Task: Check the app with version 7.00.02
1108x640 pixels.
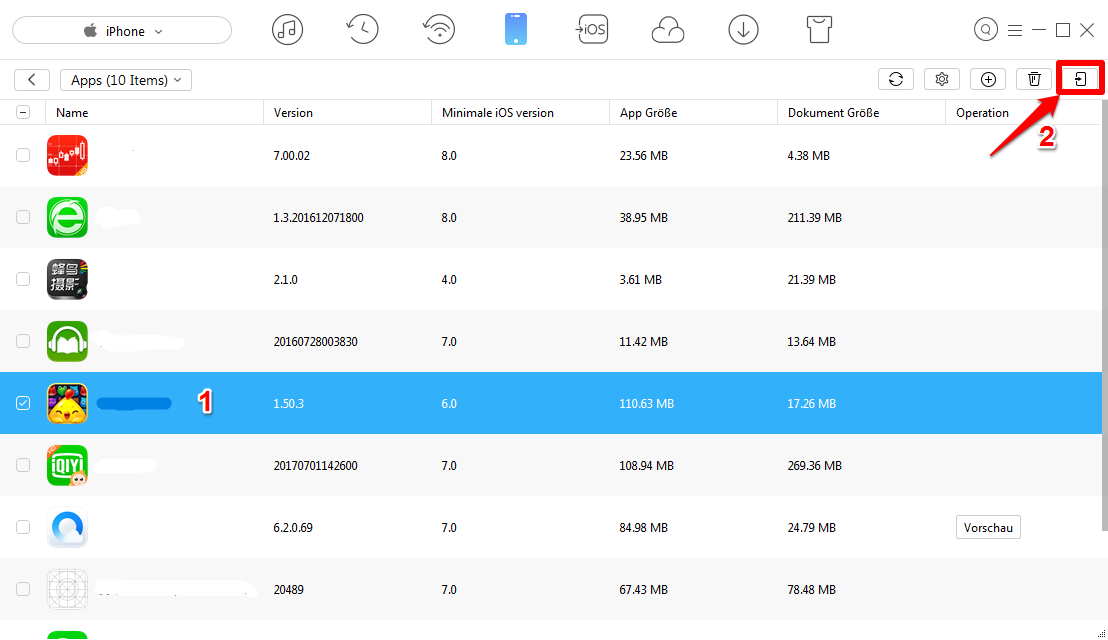Action: pos(23,155)
